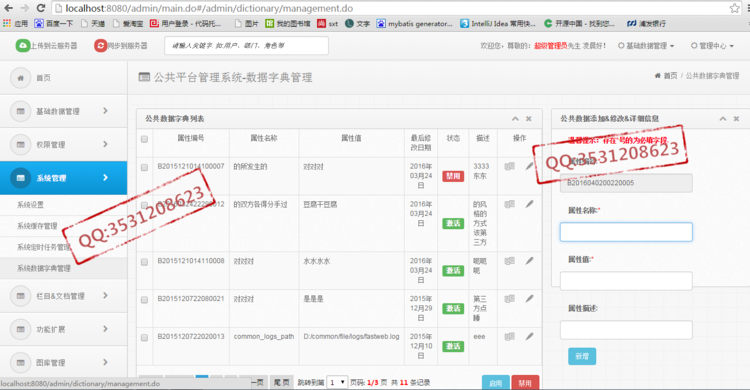Click pencil edit icon for 豆腐干豆腐 row
This screenshot has height=390, width=750.
click(529, 204)
